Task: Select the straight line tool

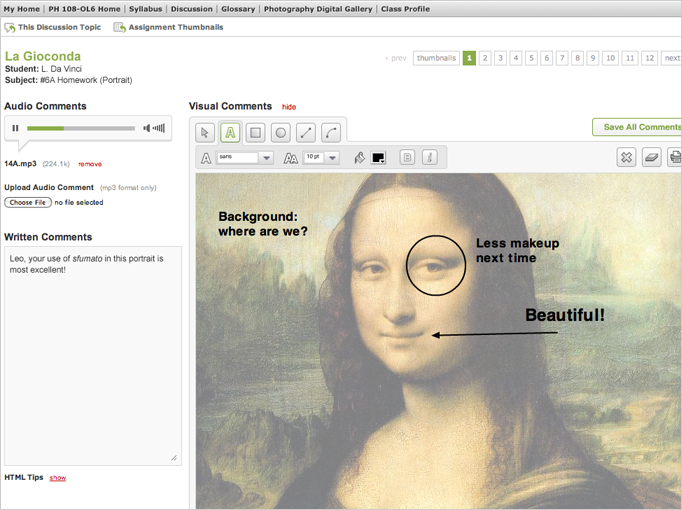Action: [306, 132]
